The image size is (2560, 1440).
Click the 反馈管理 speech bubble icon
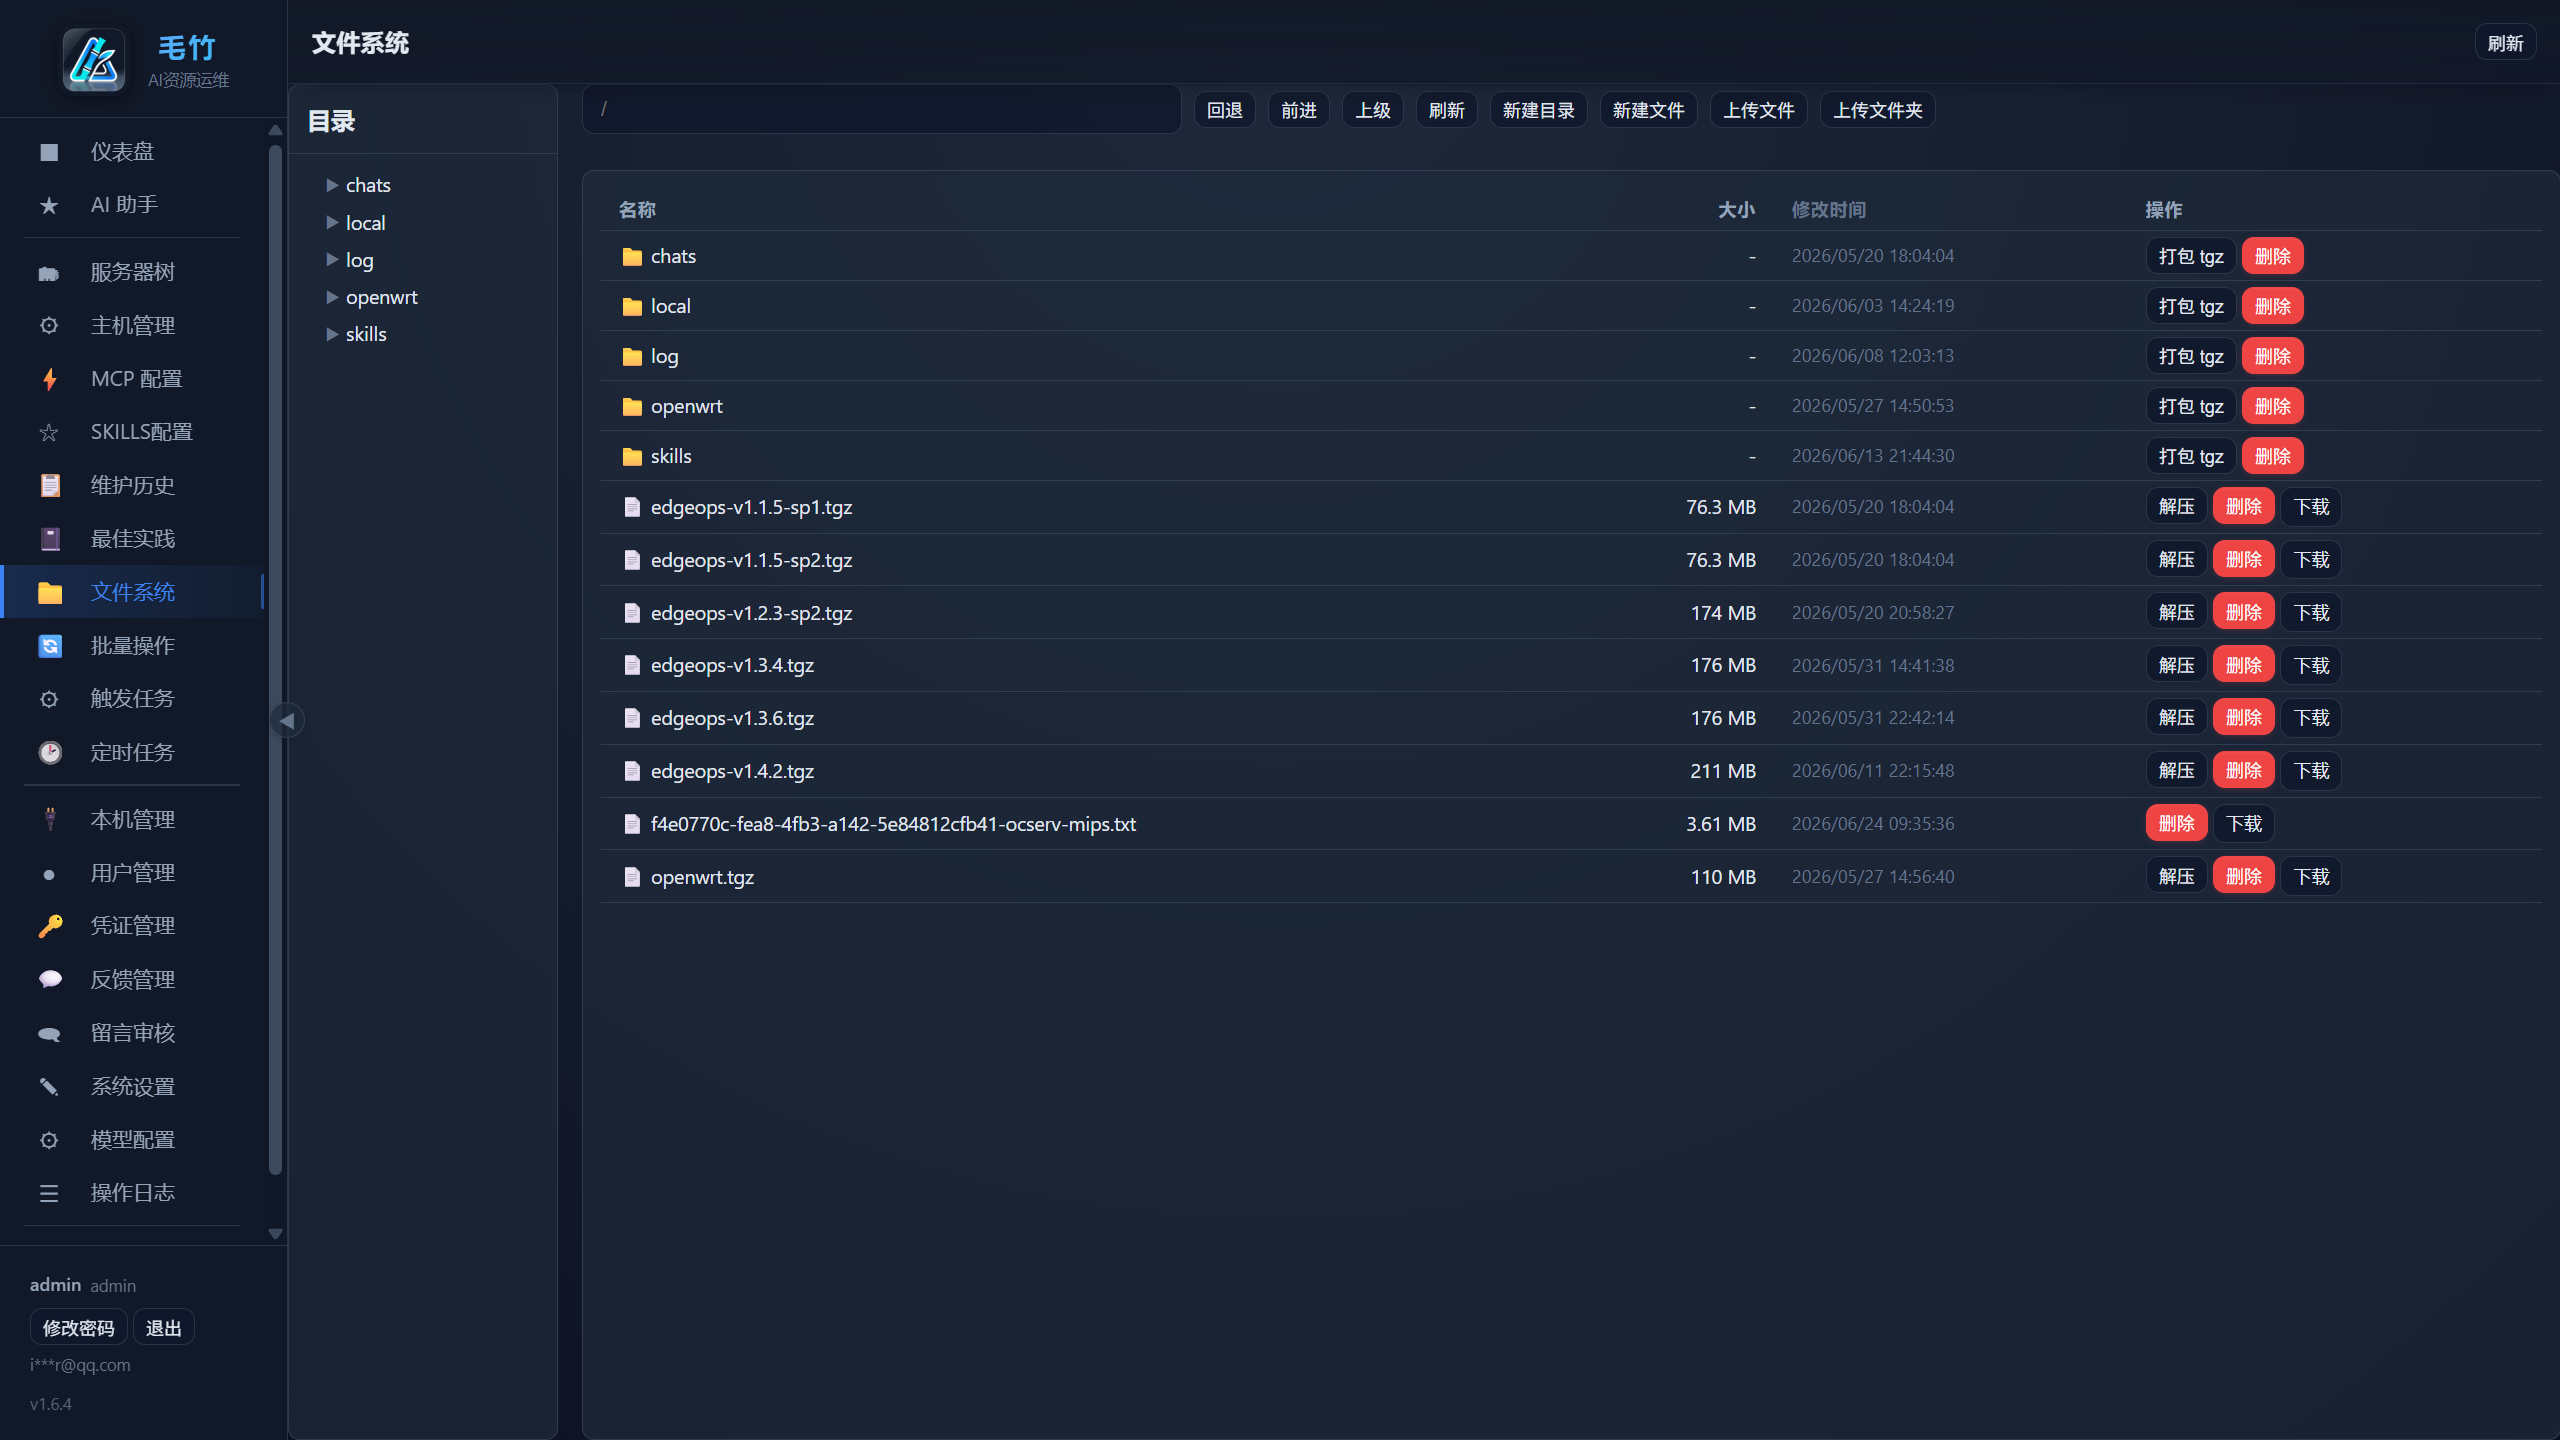click(x=49, y=980)
